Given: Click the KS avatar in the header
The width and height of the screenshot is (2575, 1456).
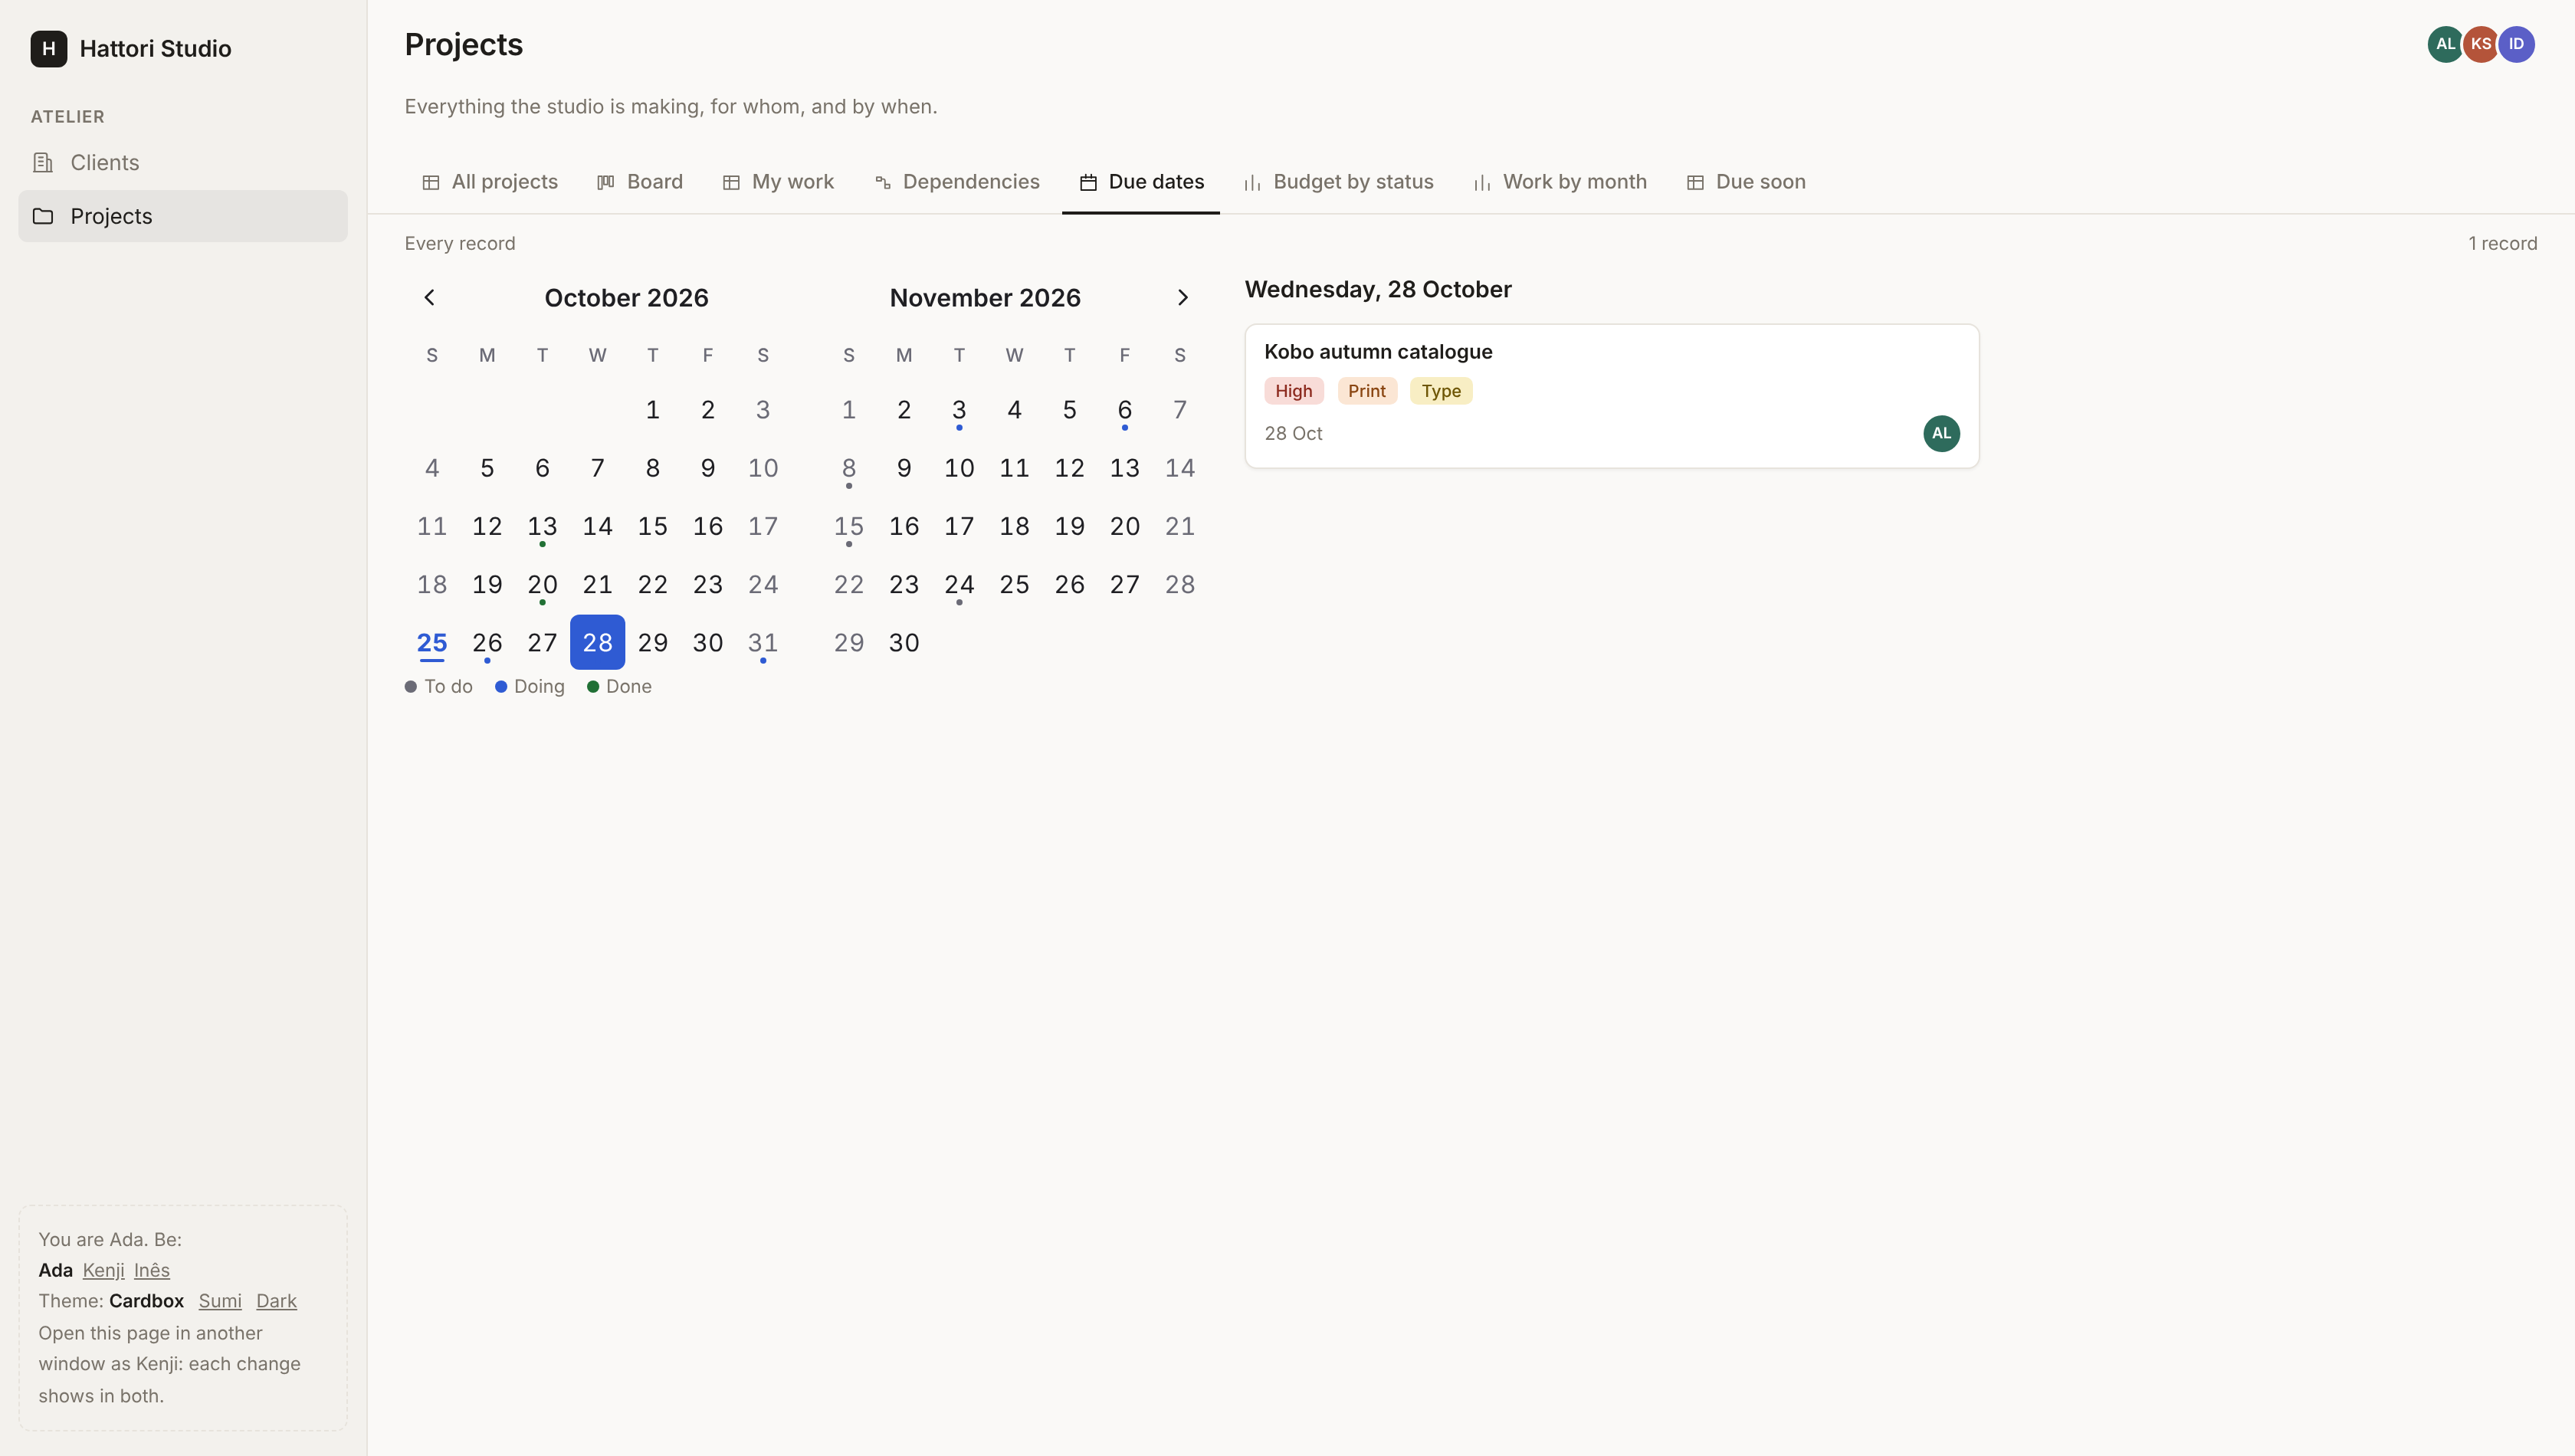Looking at the screenshot, I should click(x=2481, y=44).
